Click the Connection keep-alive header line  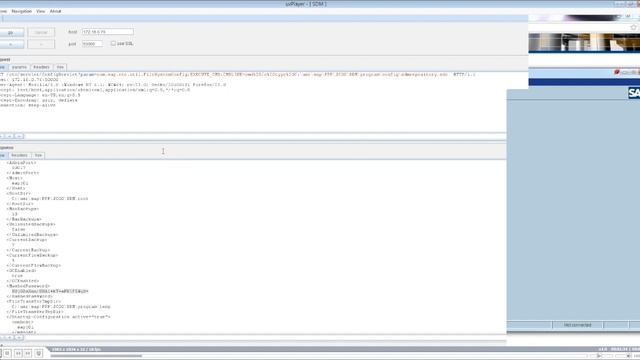click(x=28, y=105)
